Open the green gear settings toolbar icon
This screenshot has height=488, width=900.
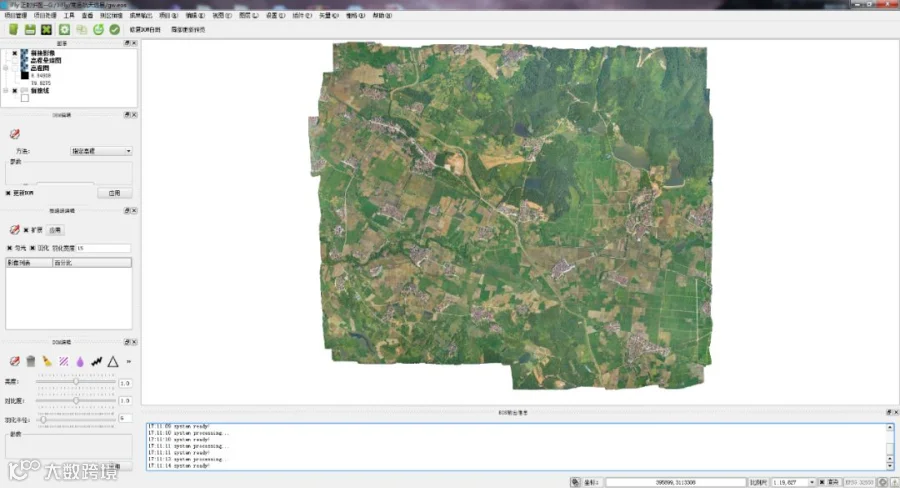[64, 29]
